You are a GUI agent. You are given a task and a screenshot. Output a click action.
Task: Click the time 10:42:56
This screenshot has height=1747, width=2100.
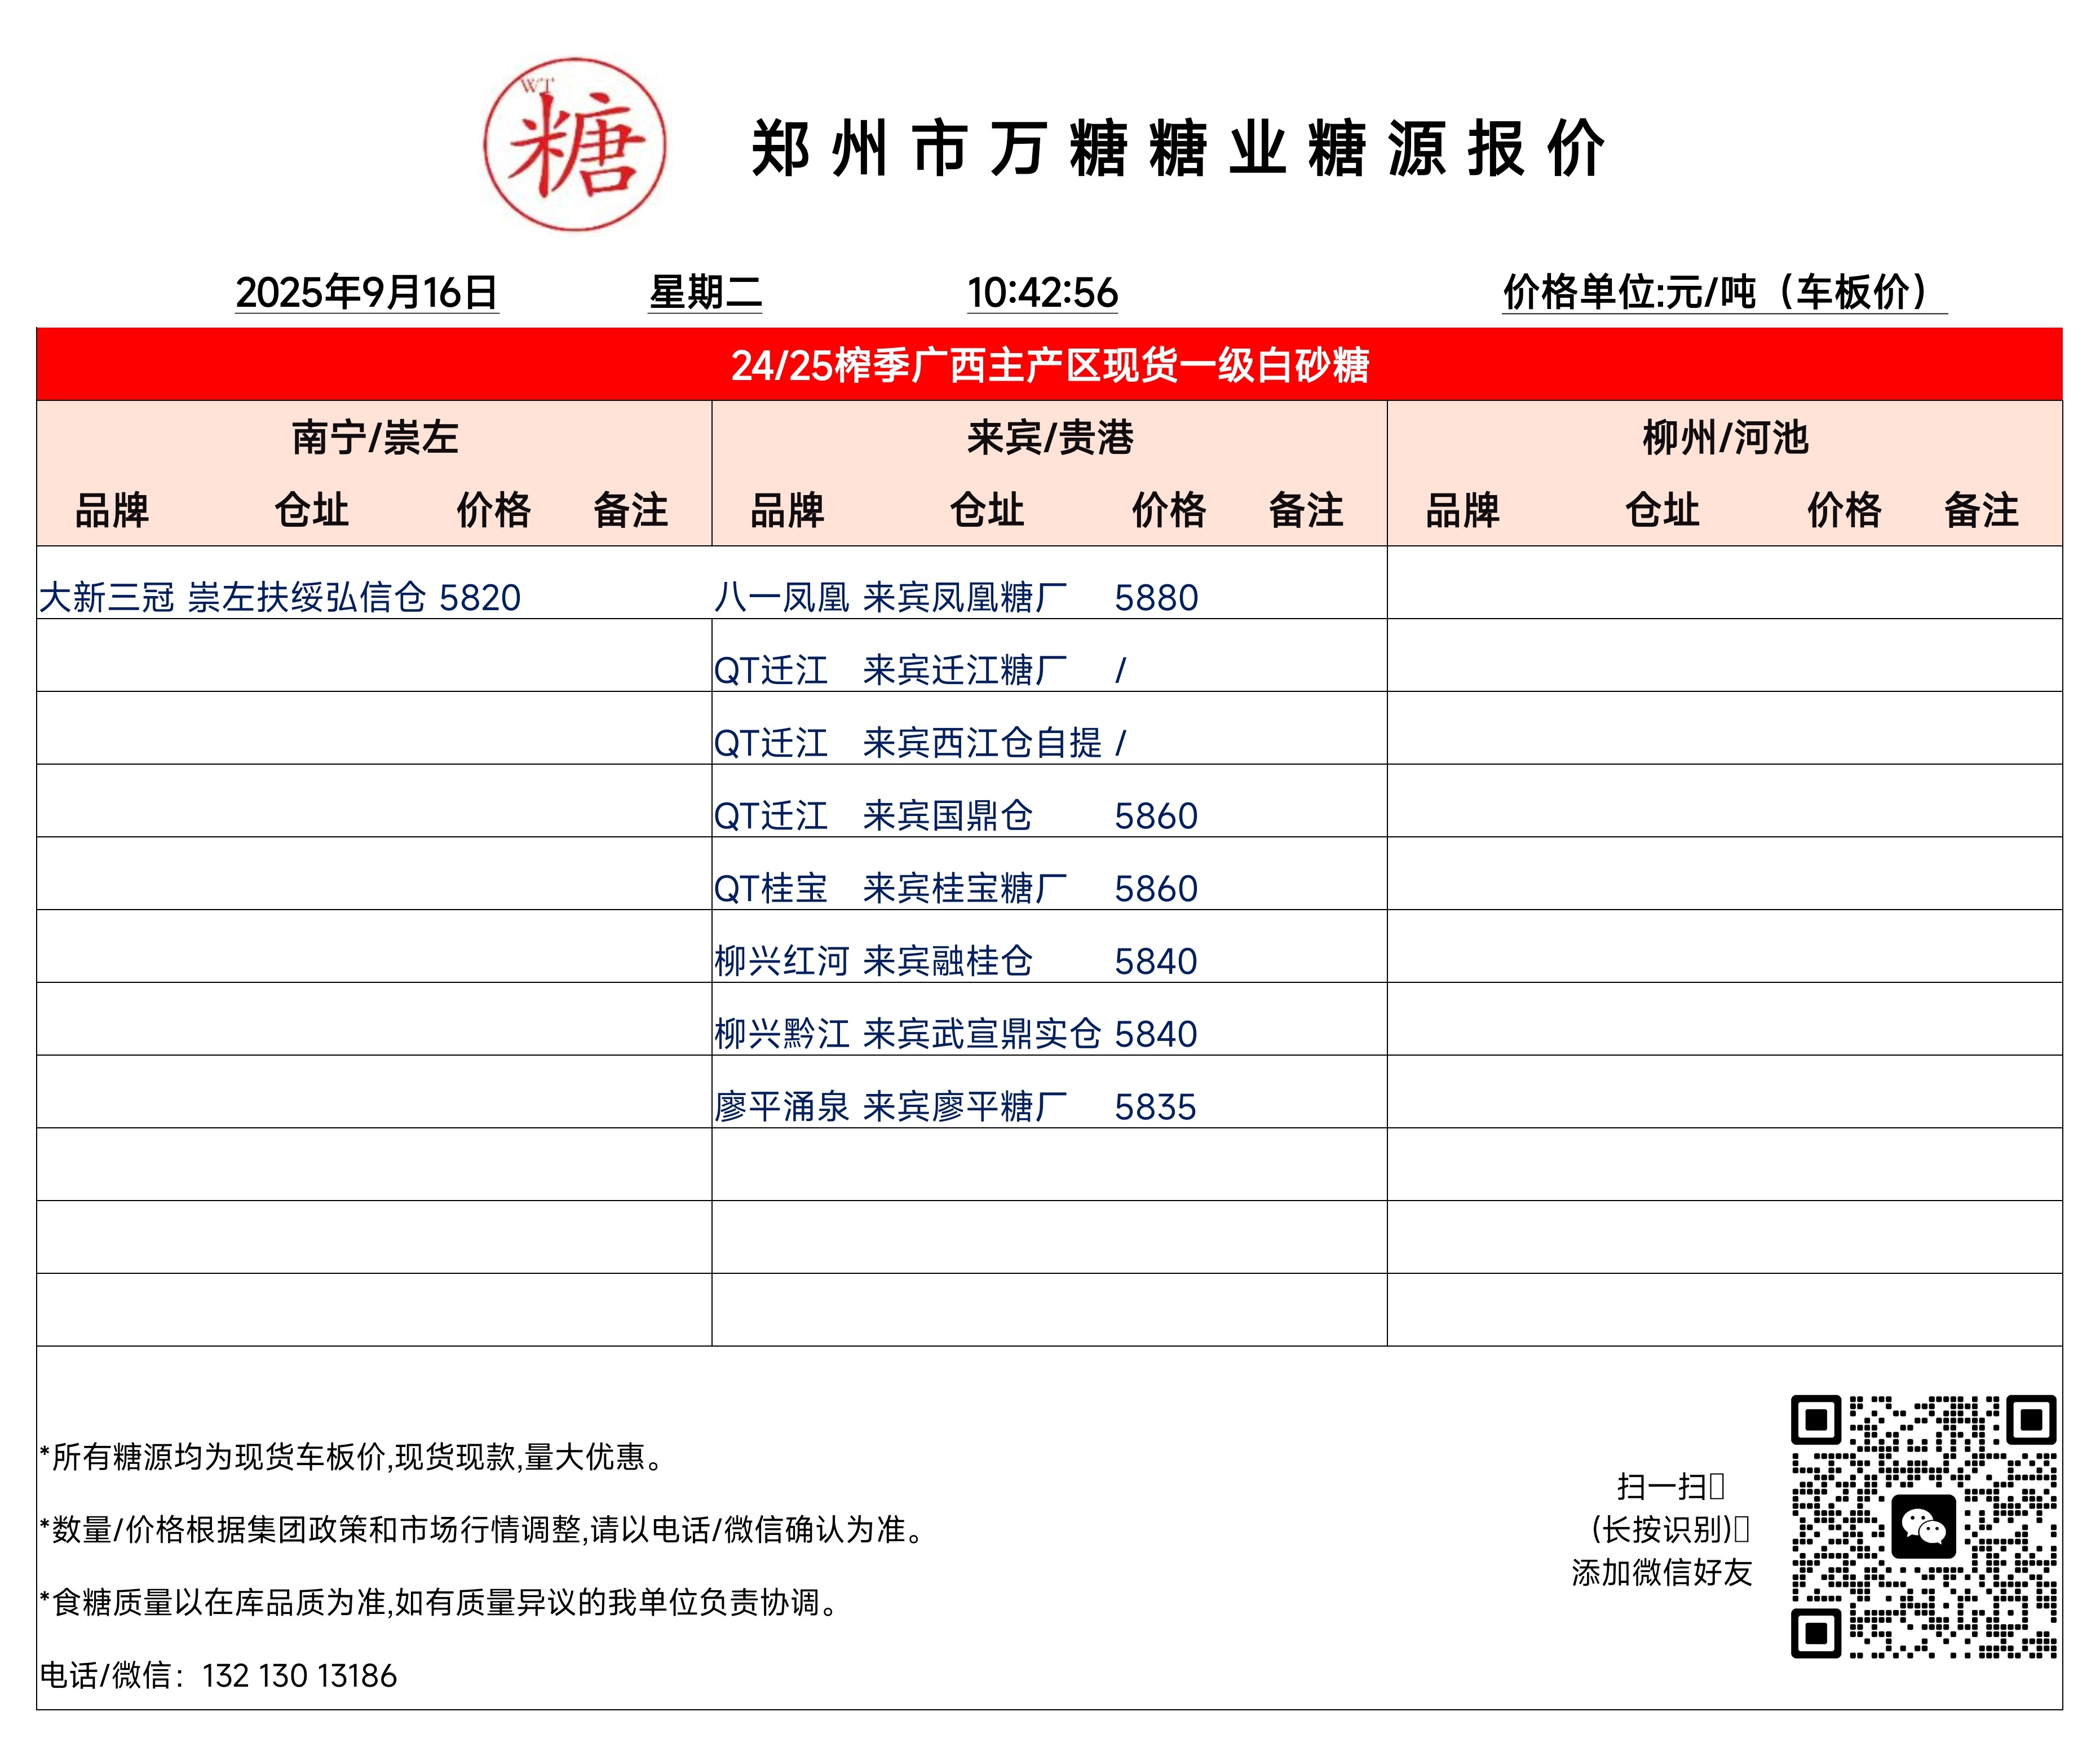[1042, 293]
